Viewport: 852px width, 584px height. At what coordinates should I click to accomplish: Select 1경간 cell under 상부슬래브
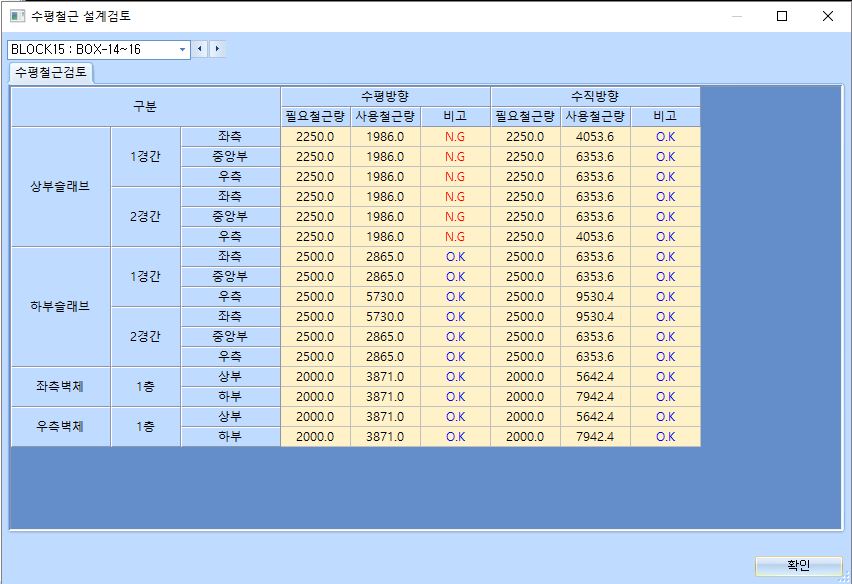146,157
